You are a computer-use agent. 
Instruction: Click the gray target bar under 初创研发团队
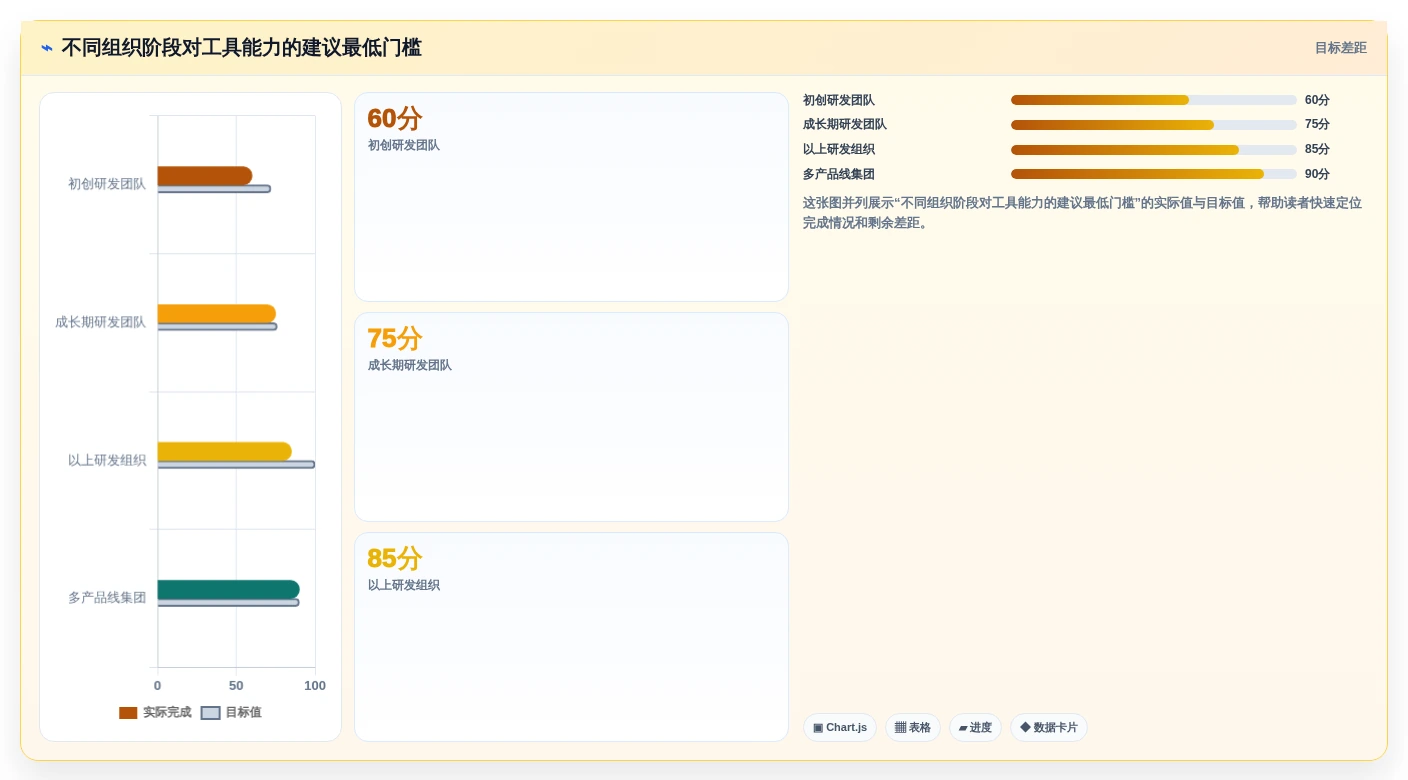(214, 189)
